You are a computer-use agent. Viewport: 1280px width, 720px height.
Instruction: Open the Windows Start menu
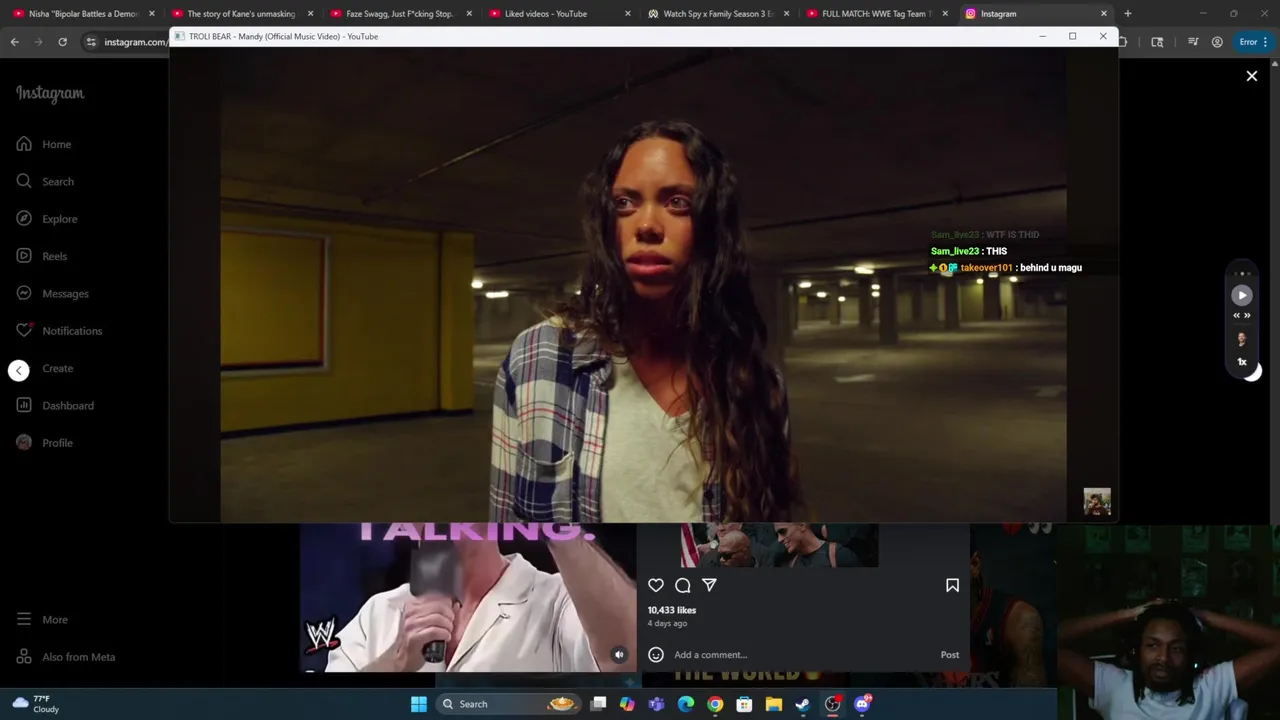[x=419, y=704]
